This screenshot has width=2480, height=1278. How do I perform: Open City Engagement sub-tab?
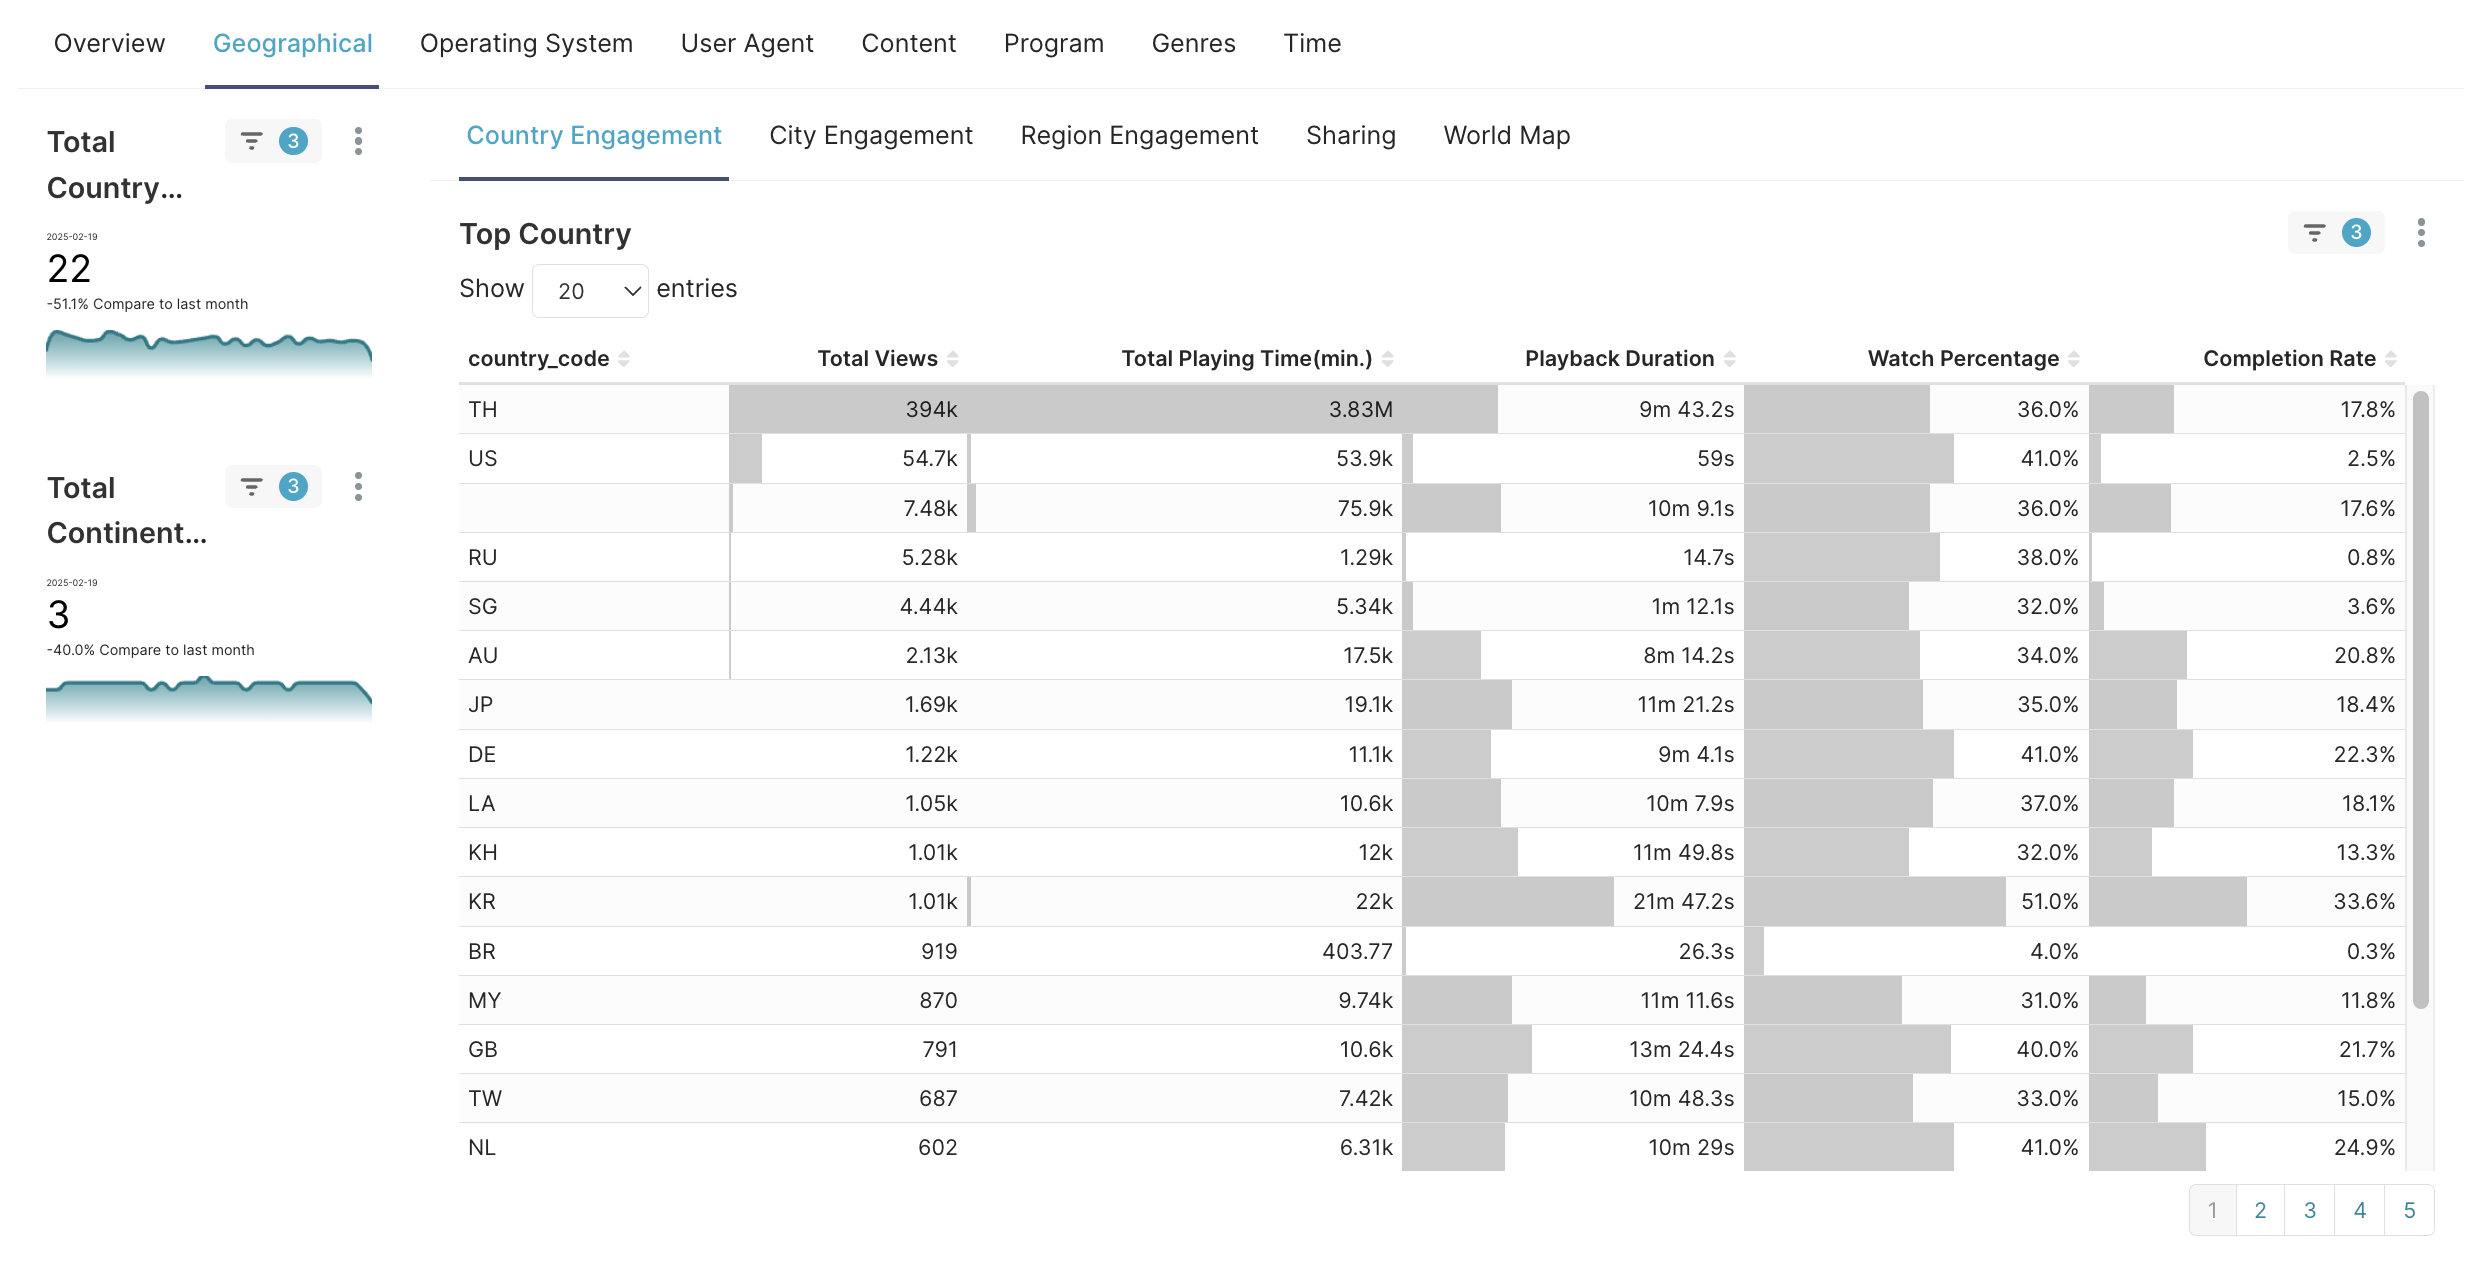click(870, 135)
